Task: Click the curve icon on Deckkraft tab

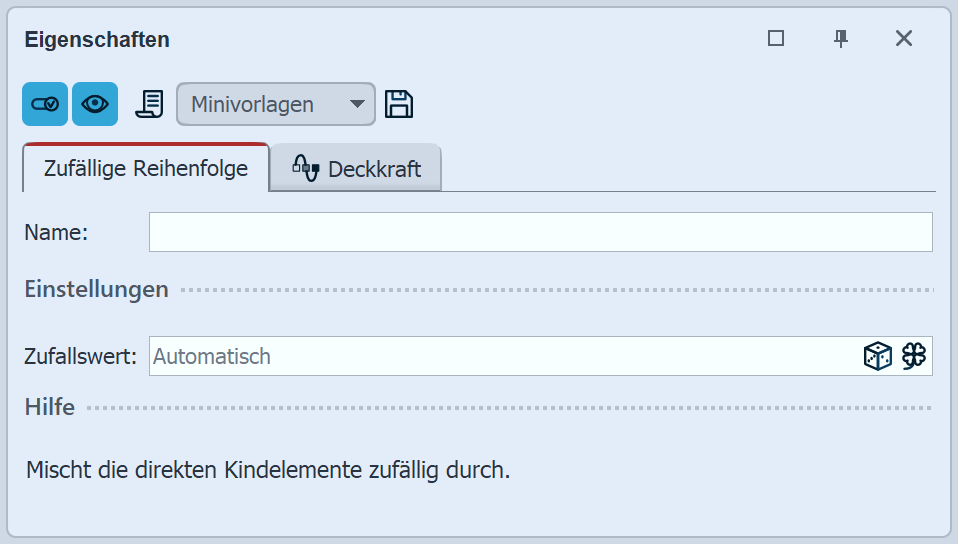Action: tap(305, 169)
